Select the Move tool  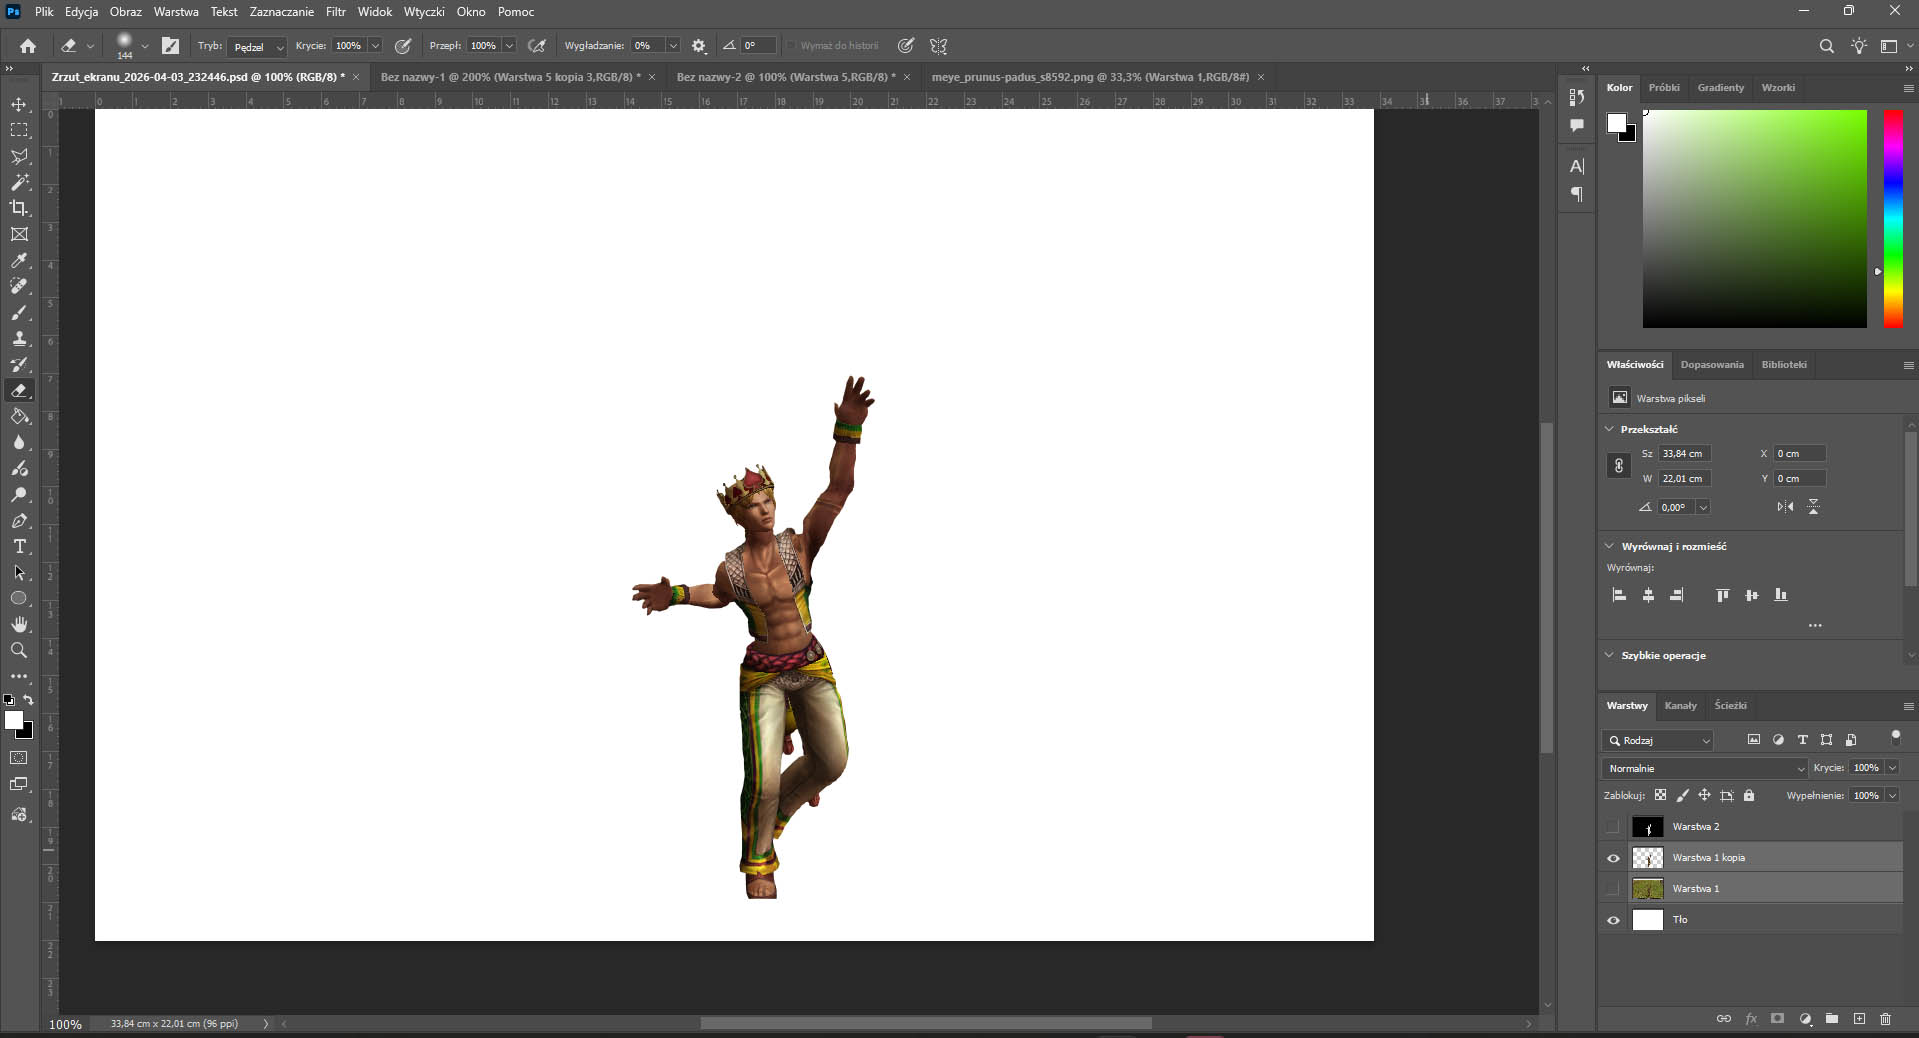pos(19,105)
